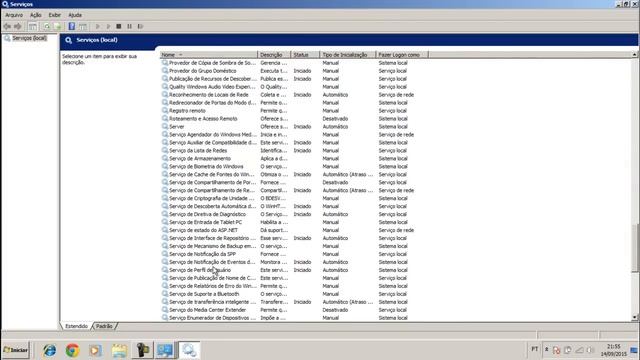The height and width of the screenshot is (360, 640).
Task: Select Serviço de Diretiva de Diagnóstico
Action: pyautogui.click(x=207, y=214)
